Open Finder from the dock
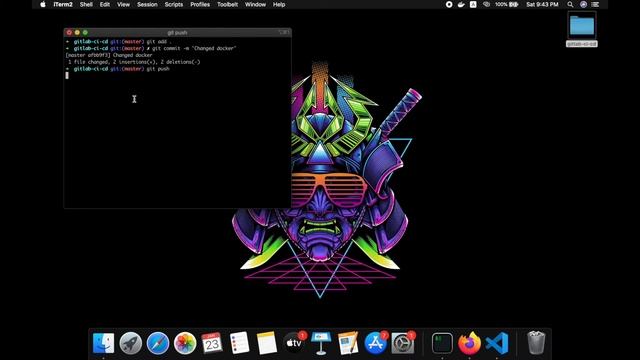Image resolution: width=640 pixels, height=360 pixels. pyautogui.click(x=103, y=343)
